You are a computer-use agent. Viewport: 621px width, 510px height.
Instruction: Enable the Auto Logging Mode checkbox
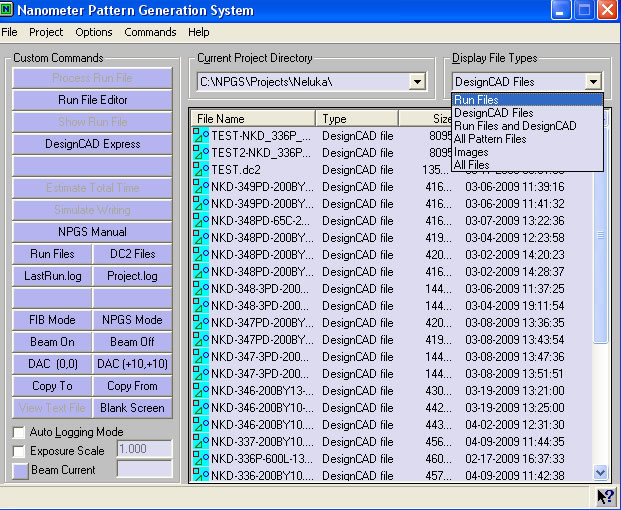tap(20, 432)
